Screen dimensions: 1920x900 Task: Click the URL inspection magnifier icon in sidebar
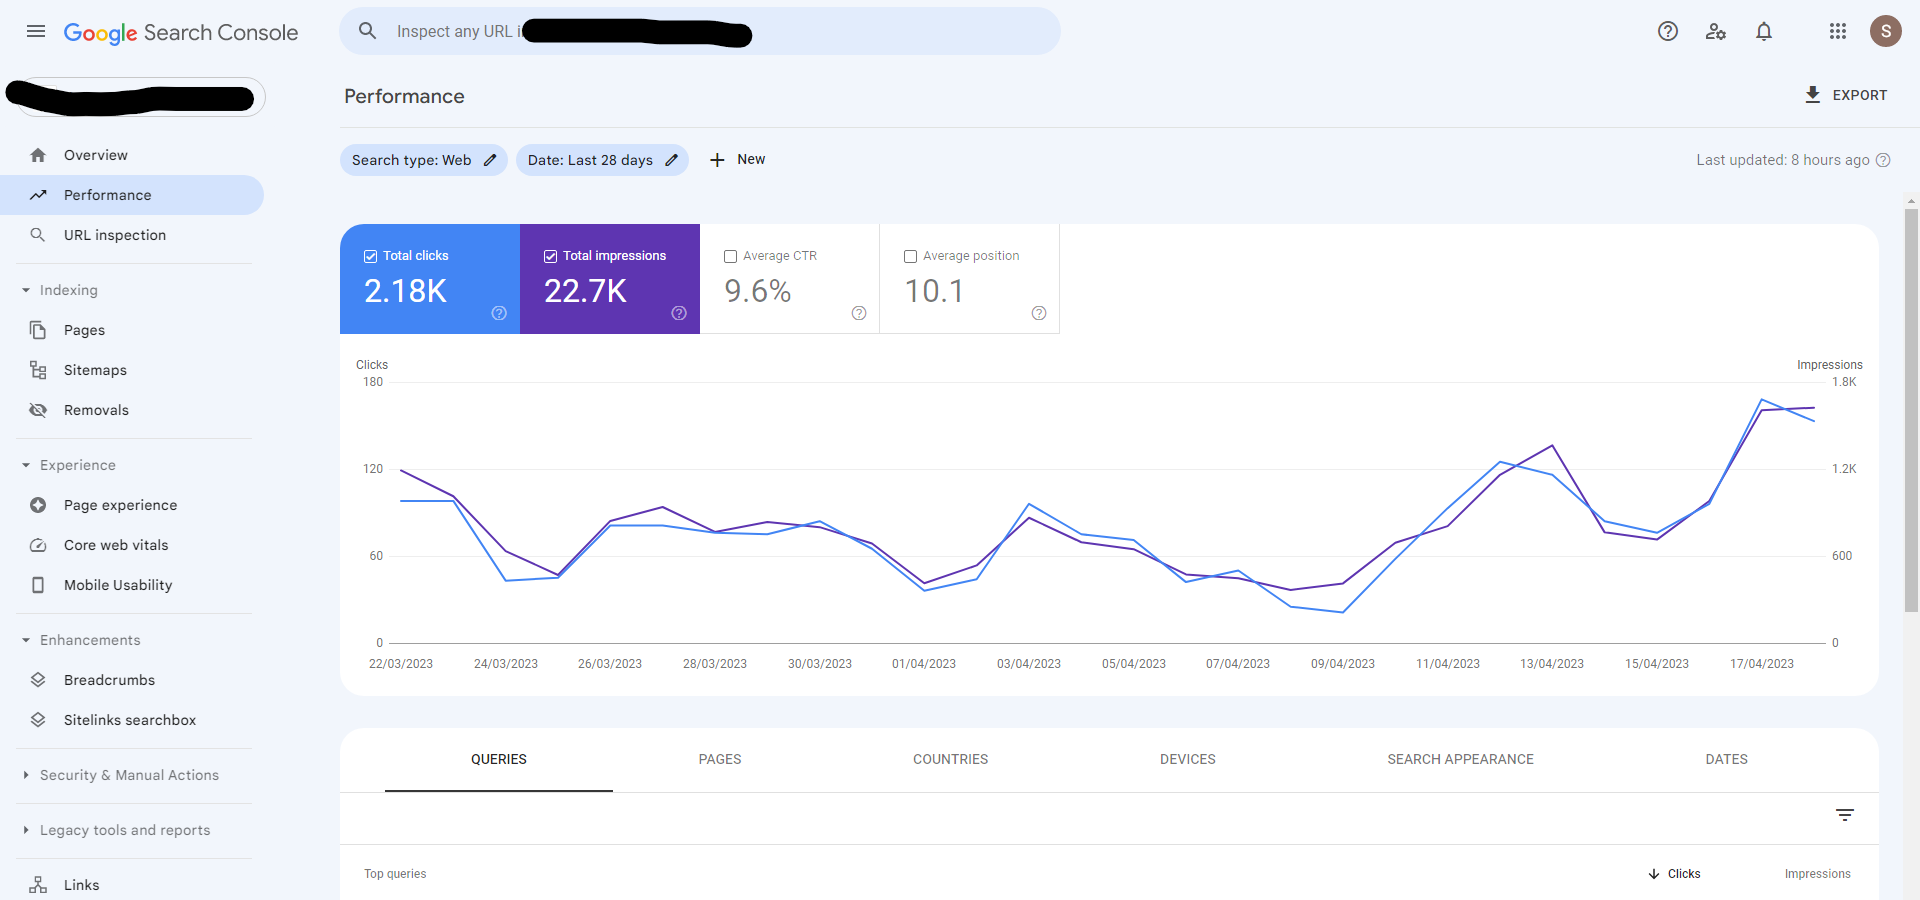(x=38, y=235)
